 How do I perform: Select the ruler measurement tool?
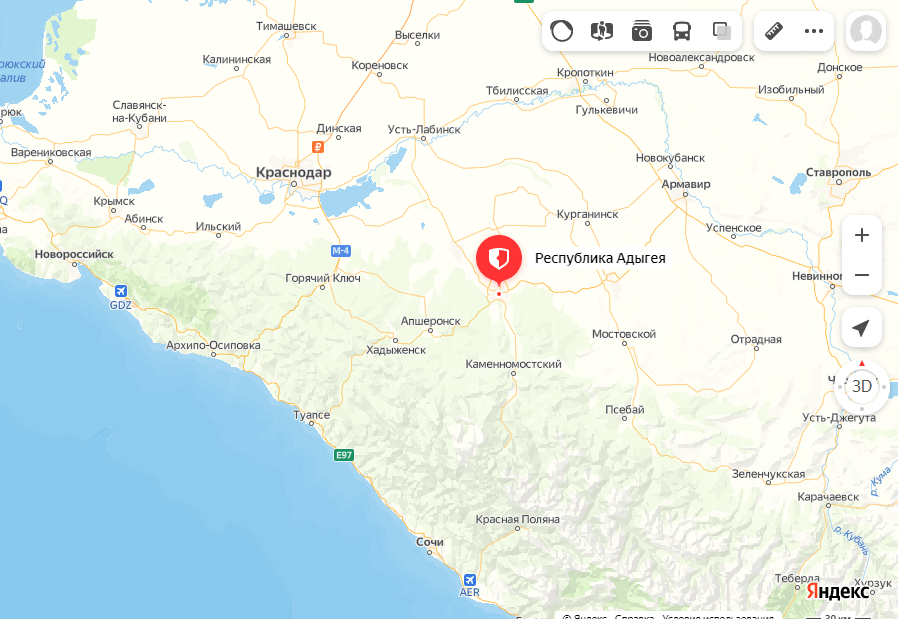tap(774, 31)
